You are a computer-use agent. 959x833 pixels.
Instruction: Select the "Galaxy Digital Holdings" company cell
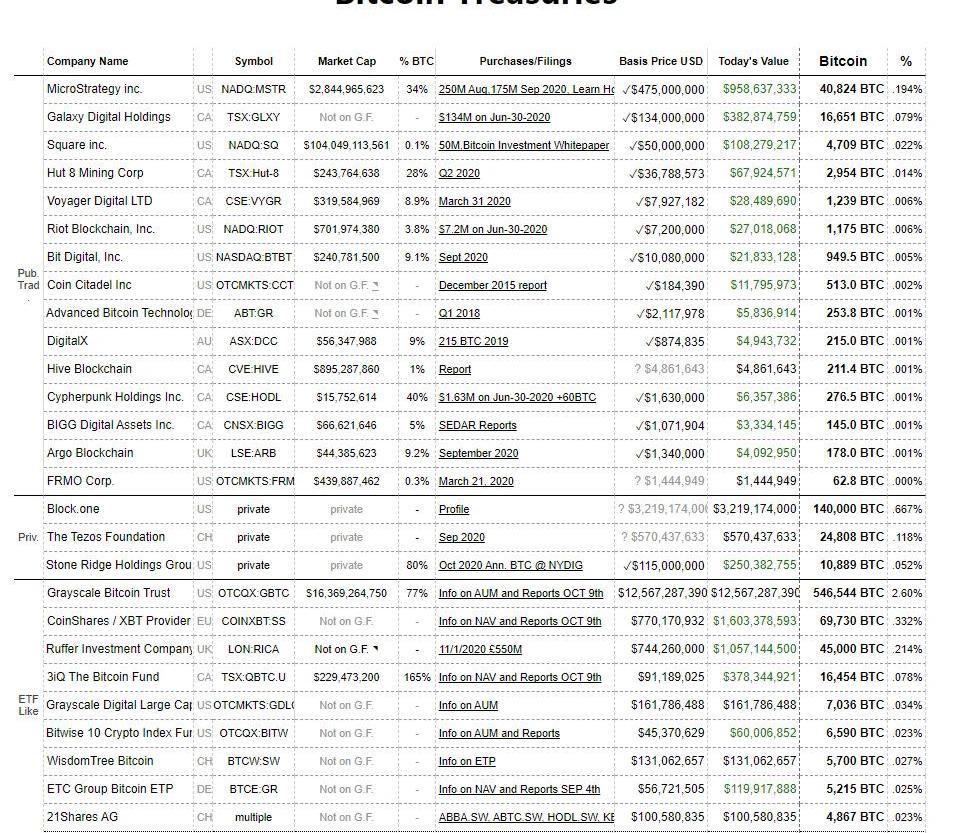pyautogui.click(x=119, y=117)
